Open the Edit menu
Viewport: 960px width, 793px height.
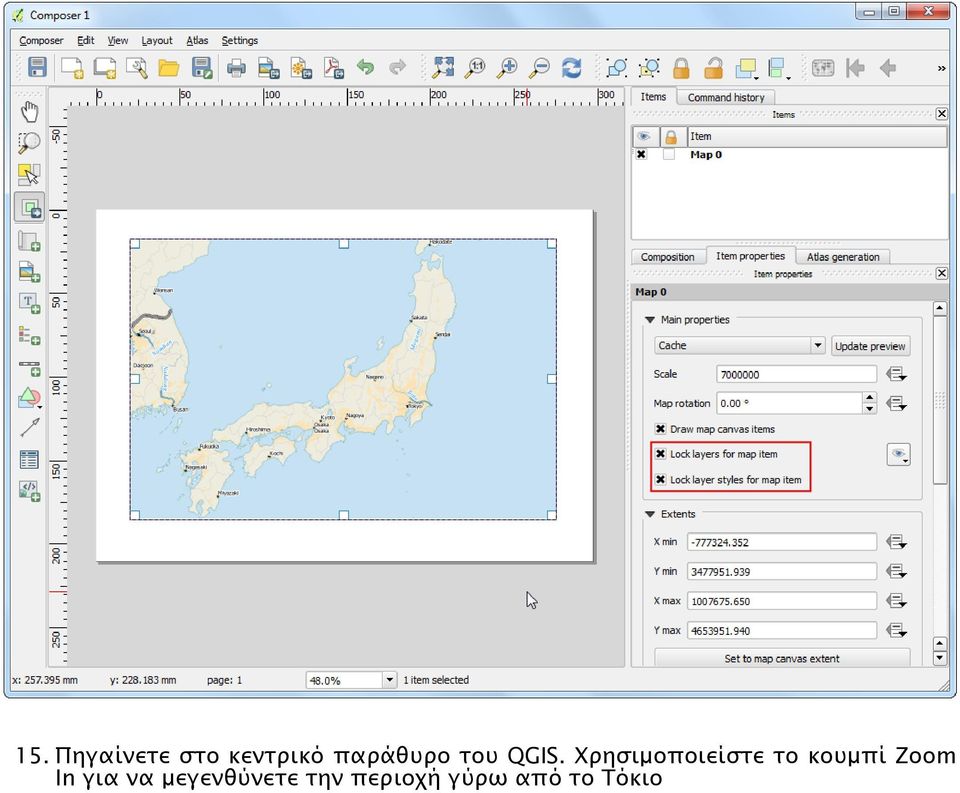pos(86,40)
